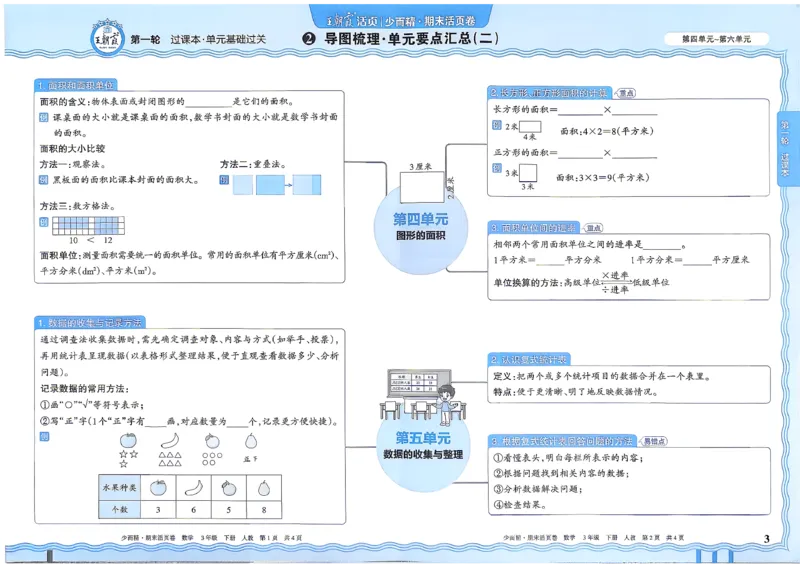The width and height of the screenshot is (800, 566).
Task: Click the line ③分析数据解决问题
Action: 537,489
